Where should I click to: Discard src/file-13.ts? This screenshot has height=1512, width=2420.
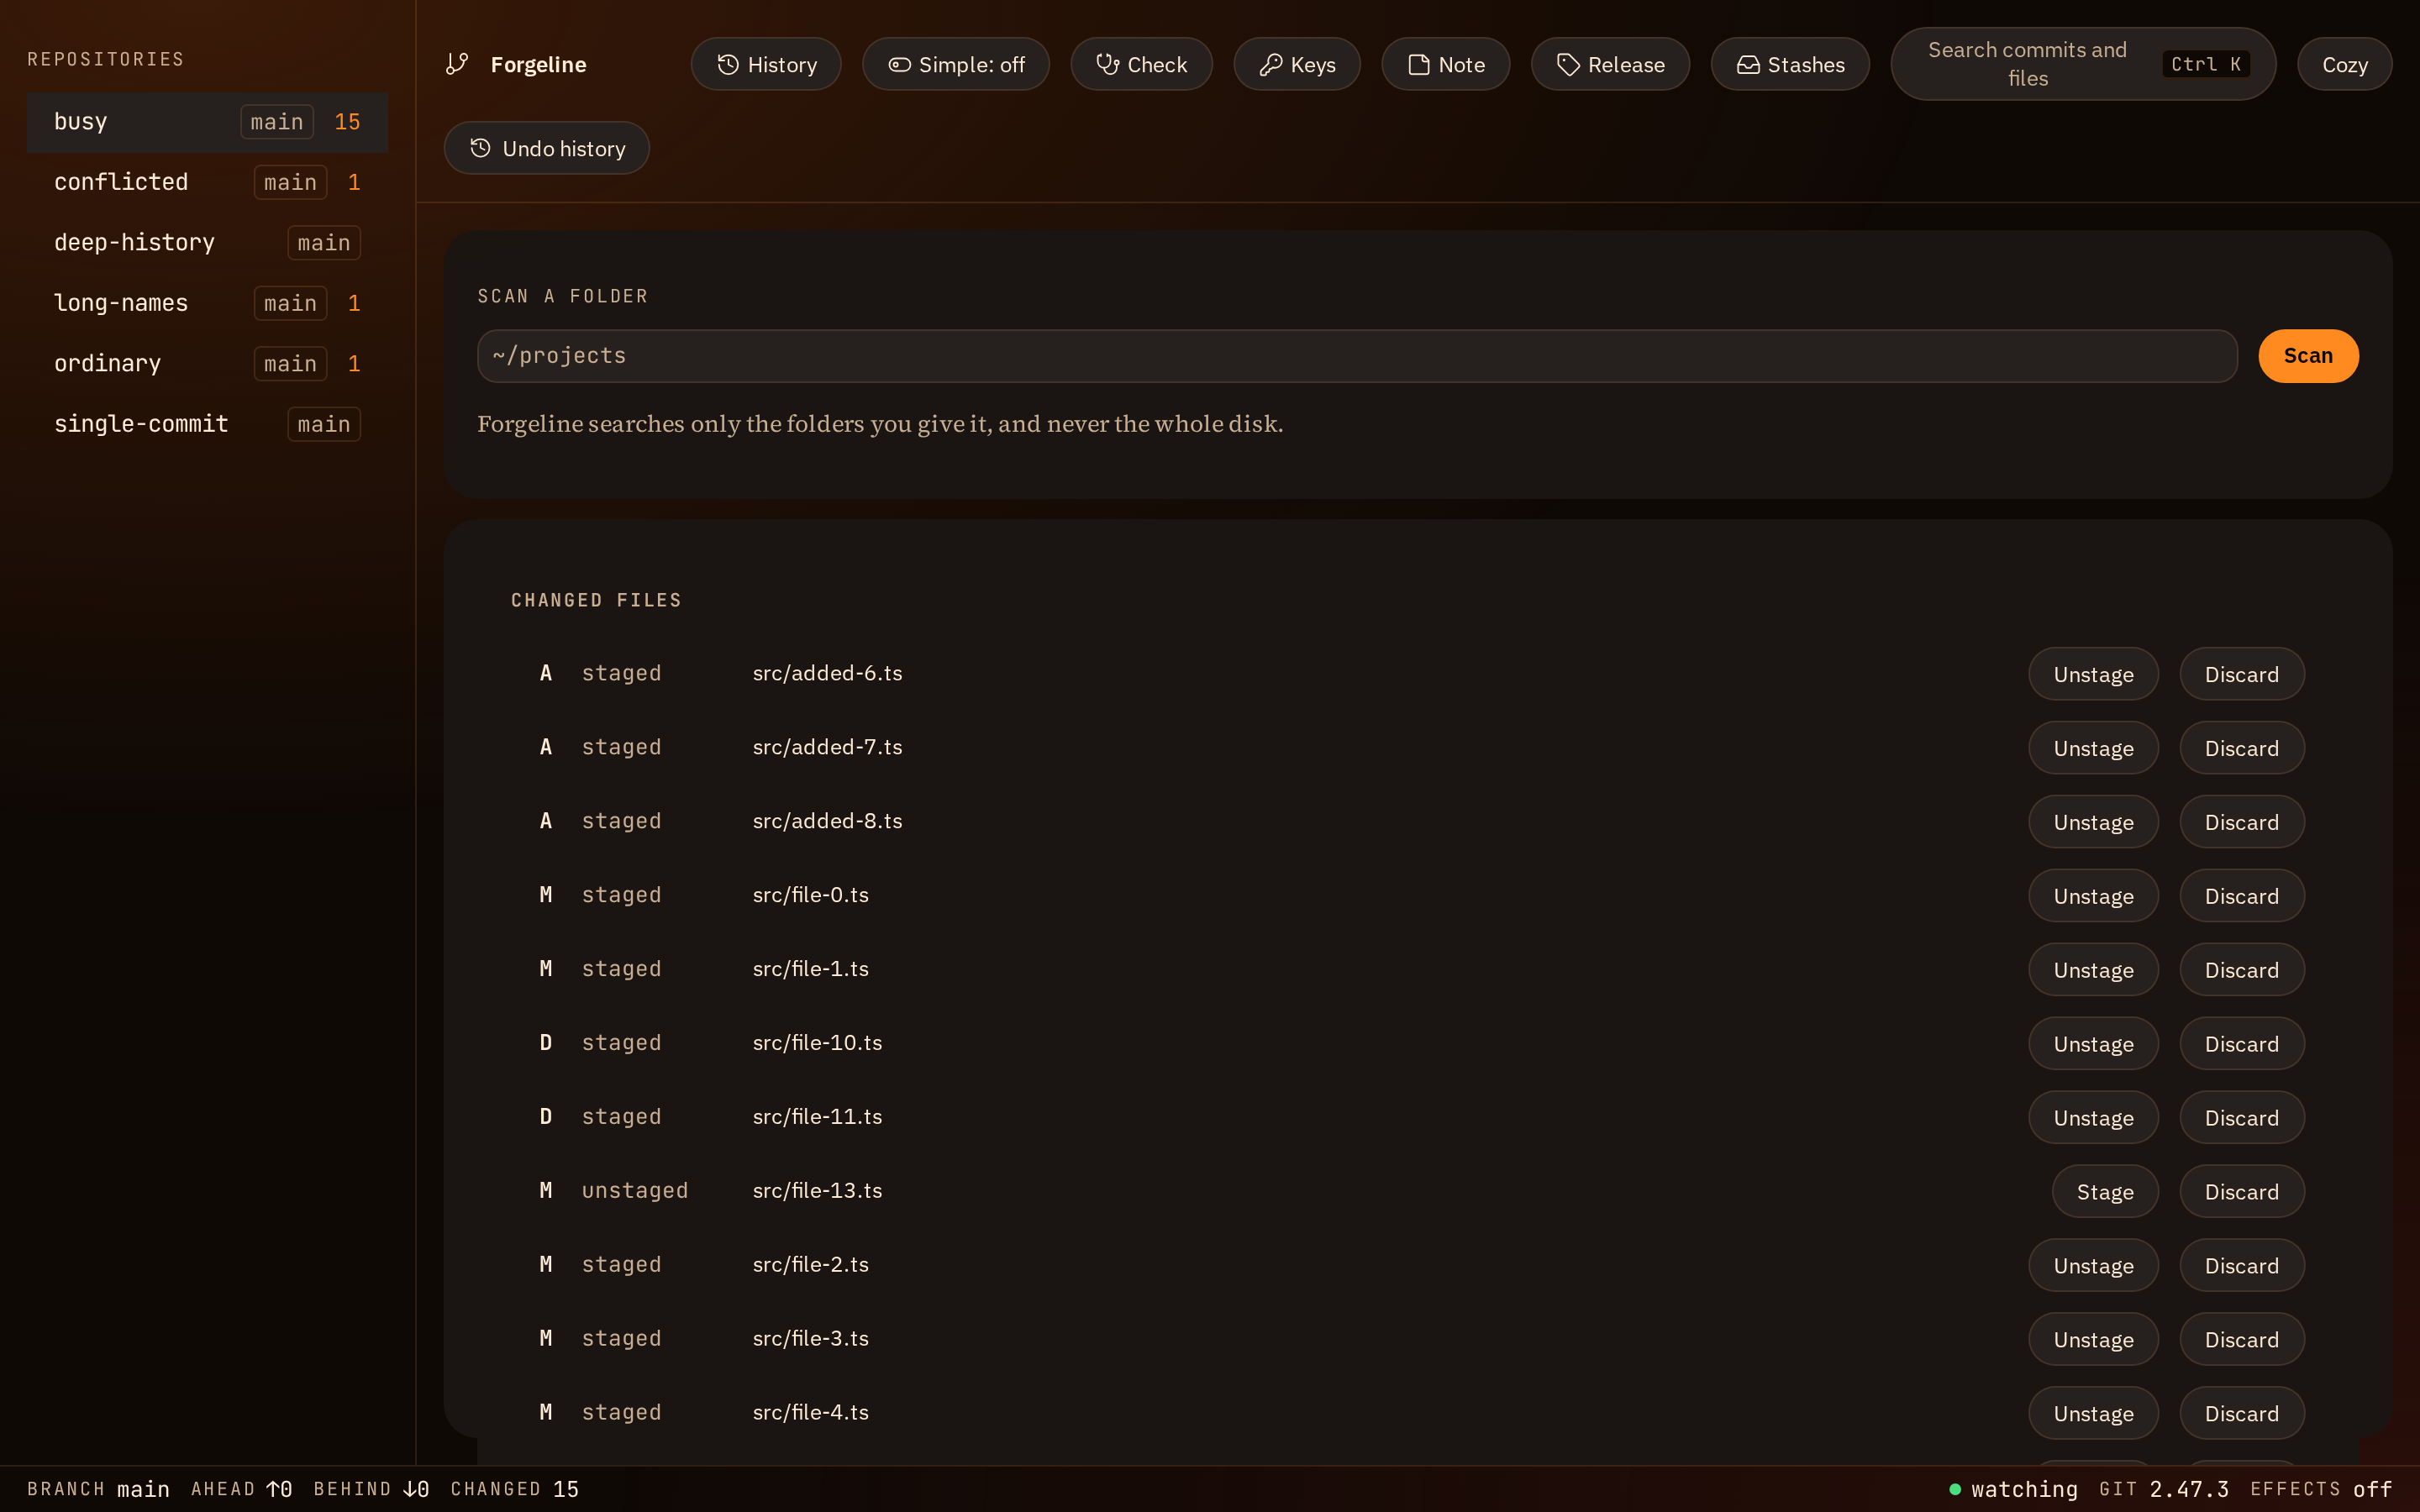(x=2242, y=1192)
